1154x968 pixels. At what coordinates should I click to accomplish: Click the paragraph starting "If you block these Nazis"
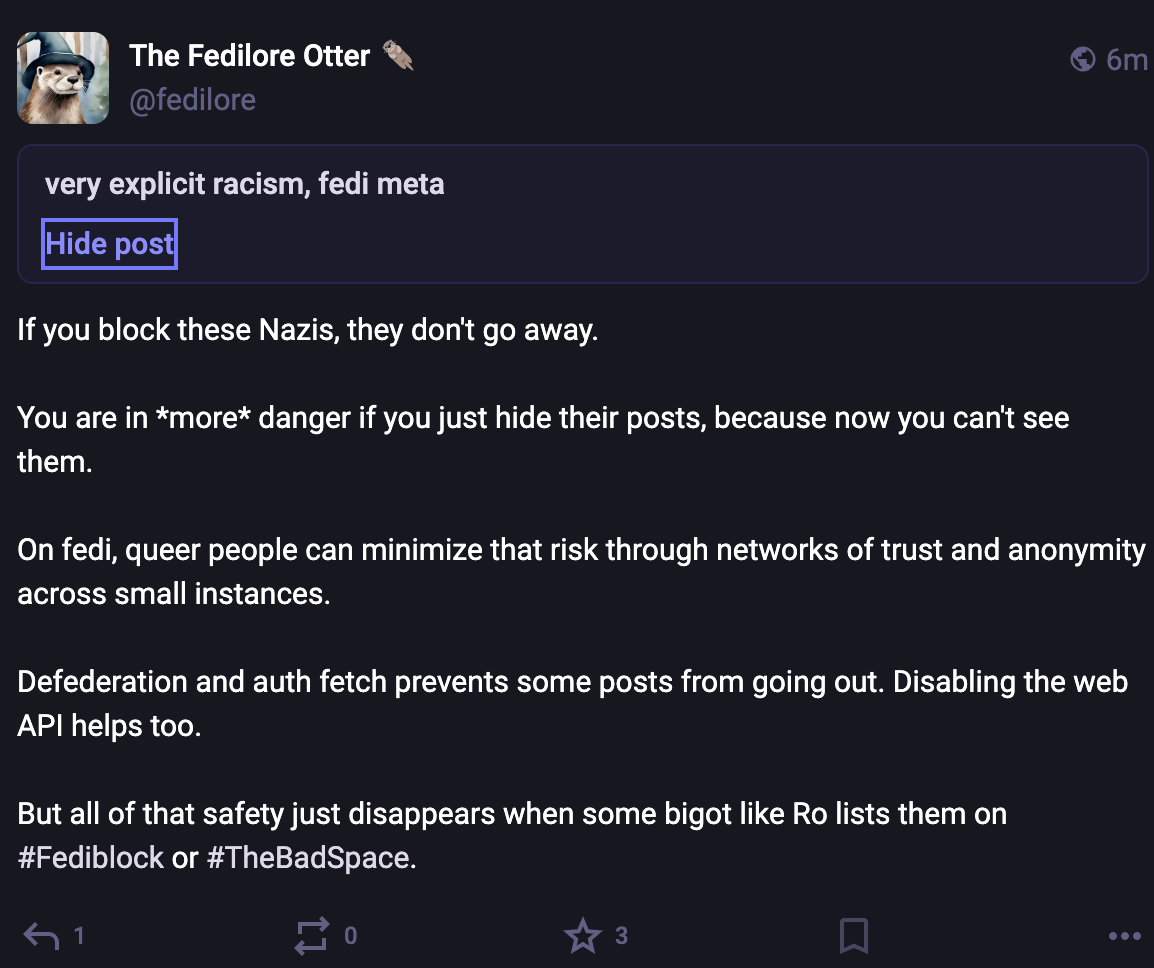click(x=307, y=330)
